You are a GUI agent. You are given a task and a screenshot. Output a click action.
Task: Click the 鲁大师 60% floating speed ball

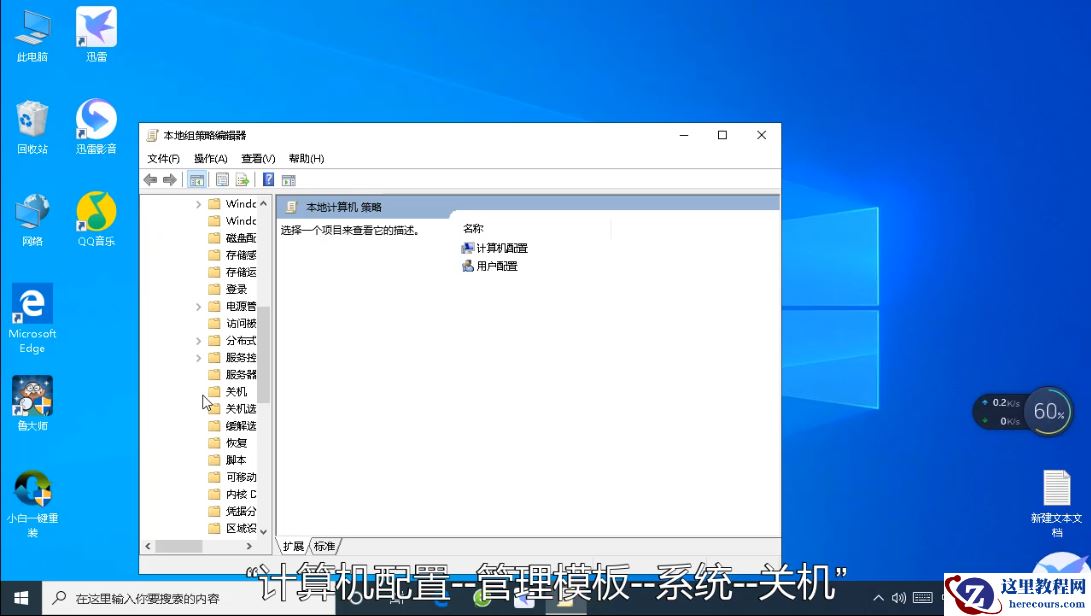pyautogui.click(x=1048, y=411)
